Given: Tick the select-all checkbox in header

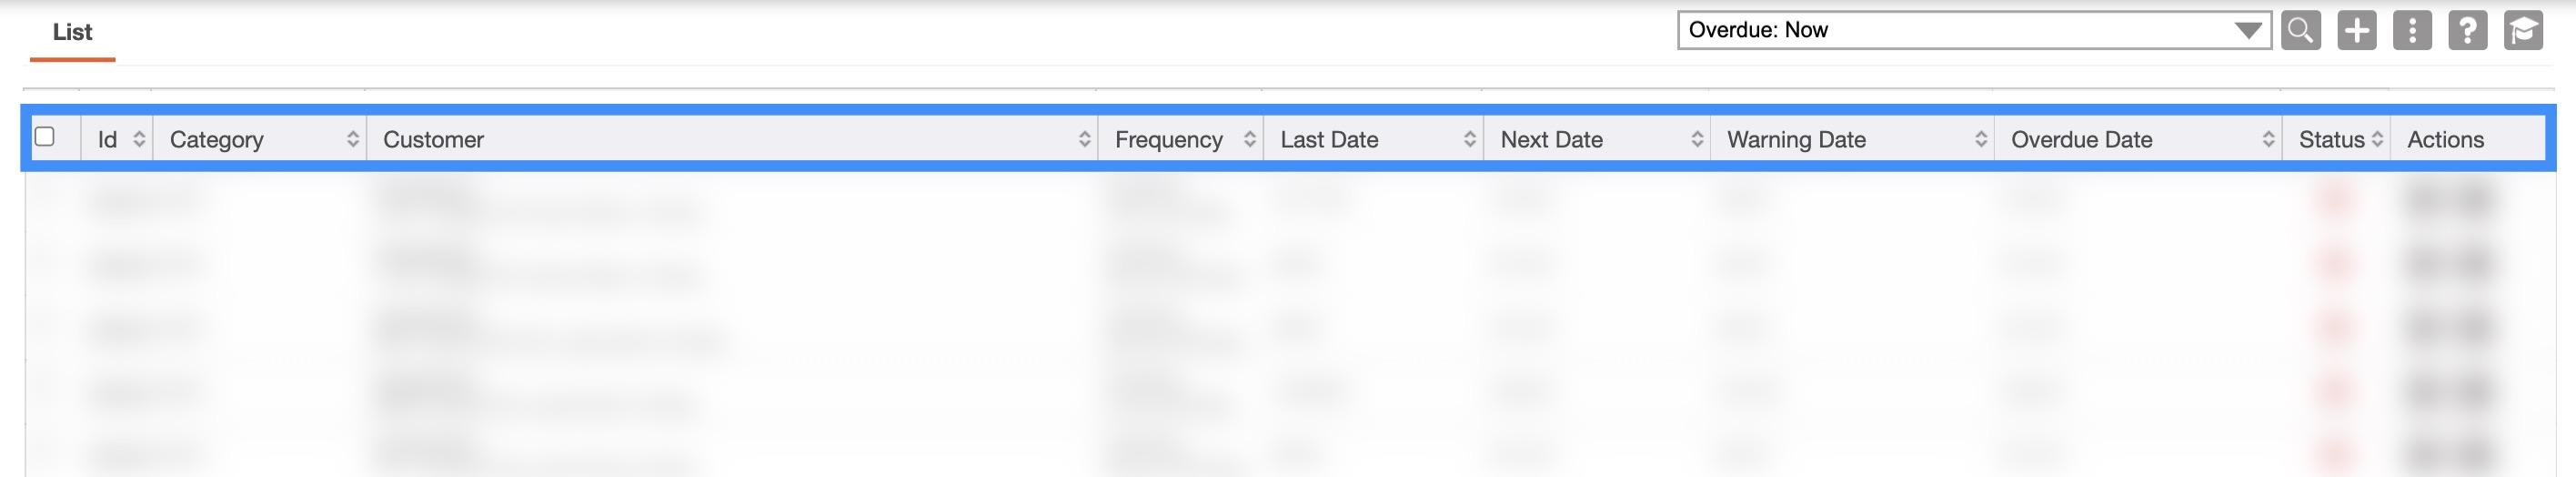Looking at the screenshot, I should click(x=45, y=137).
